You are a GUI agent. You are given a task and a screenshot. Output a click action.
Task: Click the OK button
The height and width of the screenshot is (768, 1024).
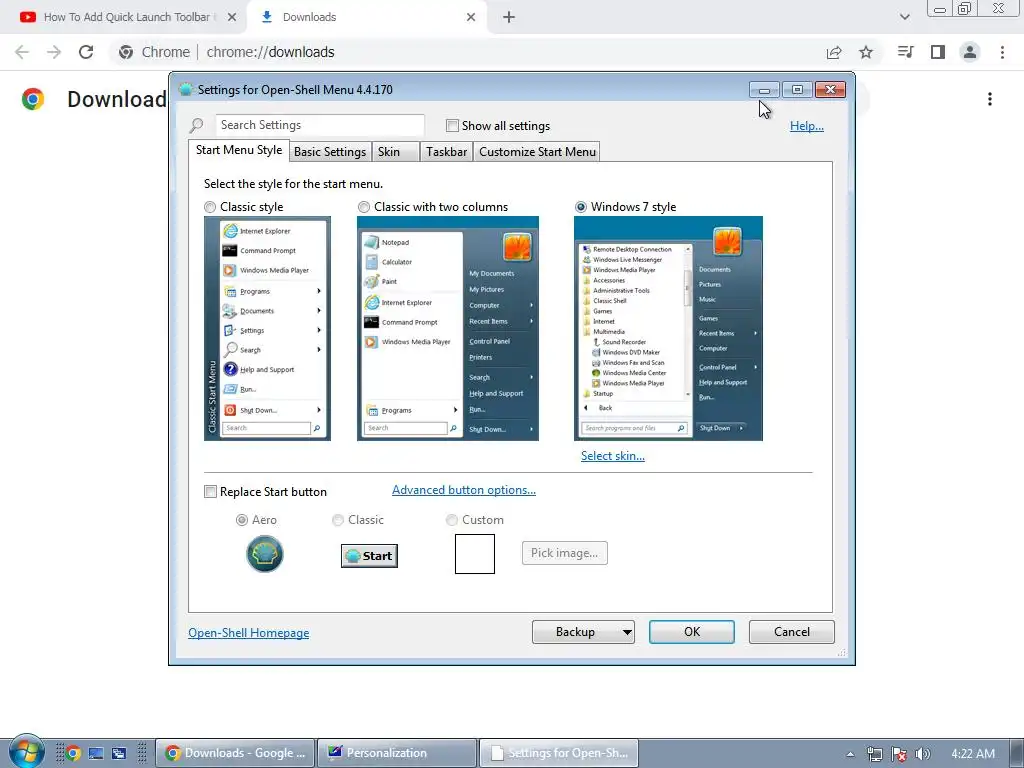click(692, 632)
